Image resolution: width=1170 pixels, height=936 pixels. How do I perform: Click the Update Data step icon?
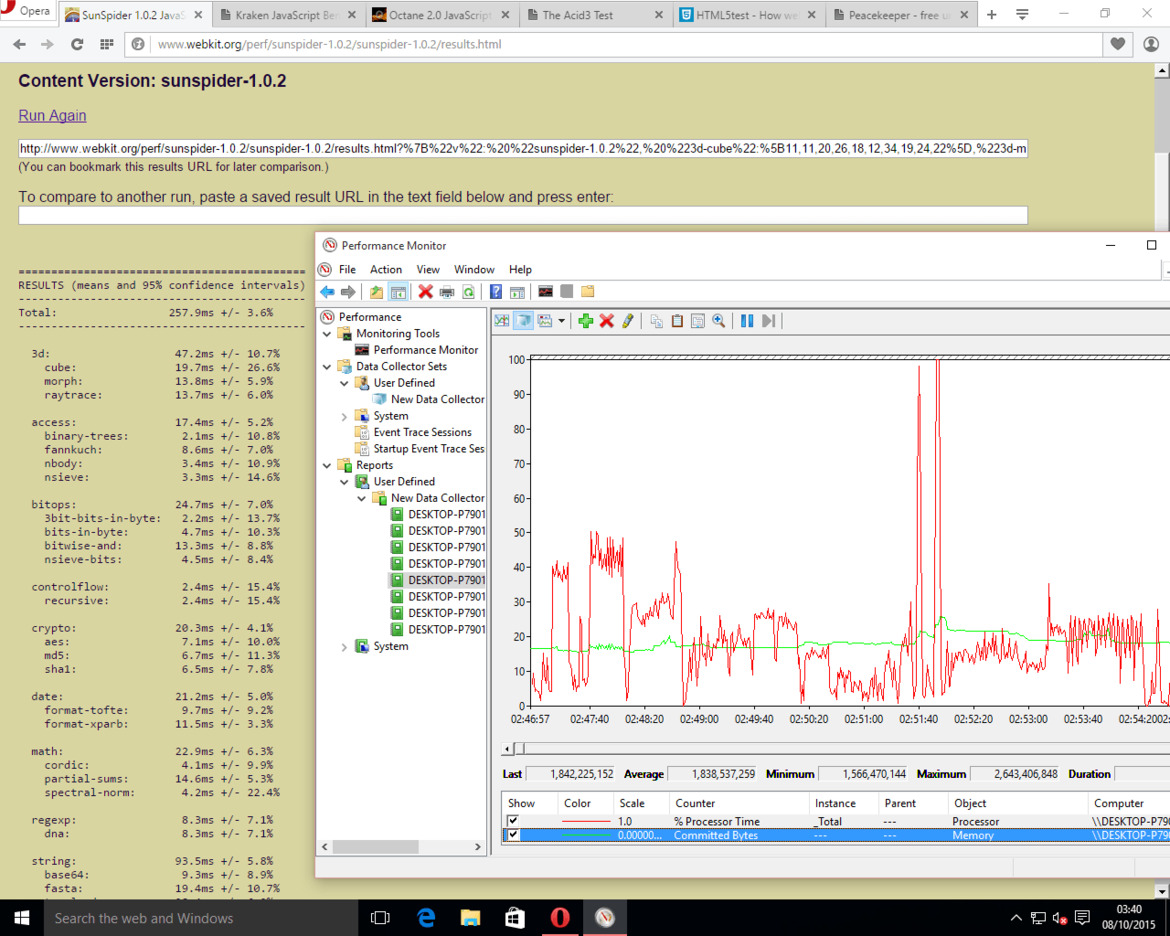tap(769, 321)
